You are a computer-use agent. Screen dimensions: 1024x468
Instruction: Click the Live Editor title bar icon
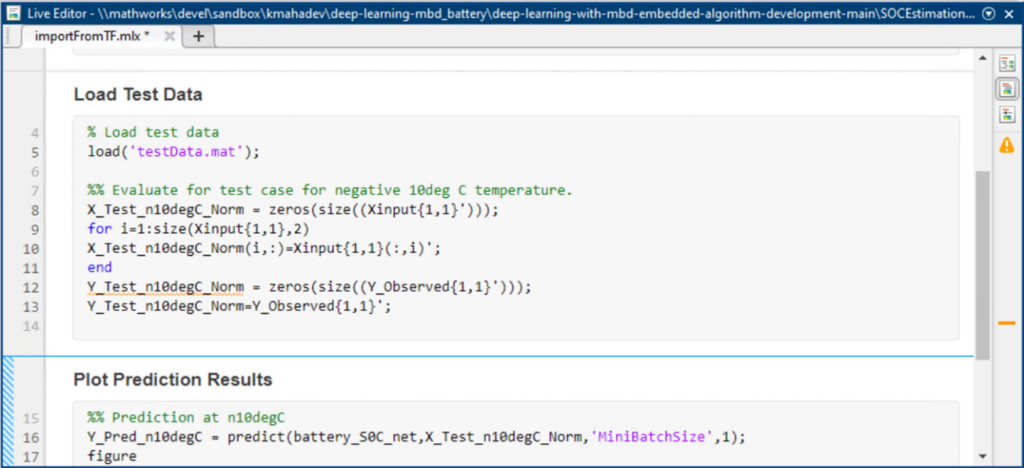[12, 14]
